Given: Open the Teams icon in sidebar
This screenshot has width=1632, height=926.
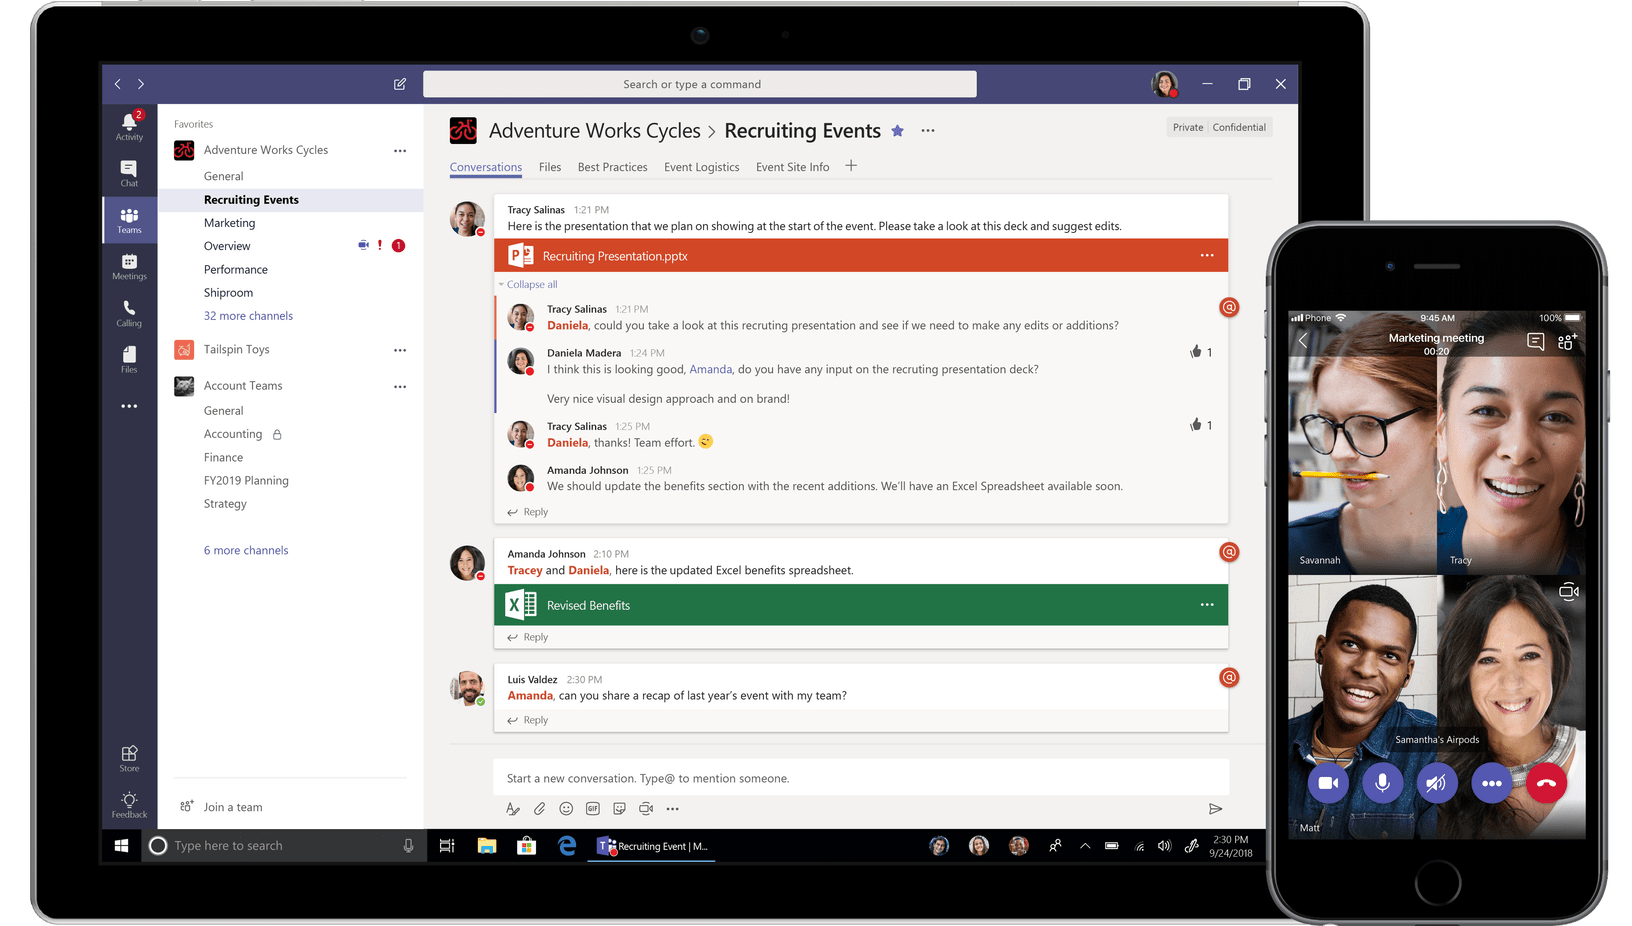Looking at the screenshot, I should point(129,220).
